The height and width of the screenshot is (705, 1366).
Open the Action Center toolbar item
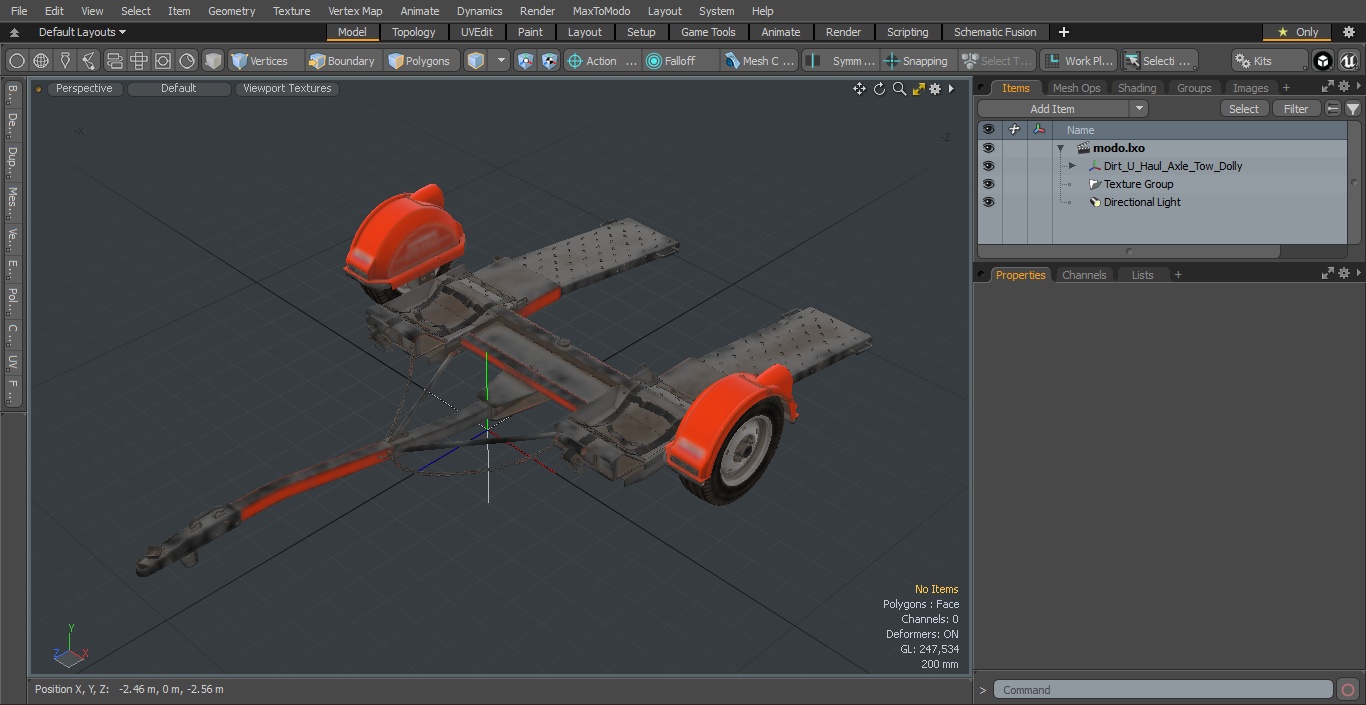point(601,61)
